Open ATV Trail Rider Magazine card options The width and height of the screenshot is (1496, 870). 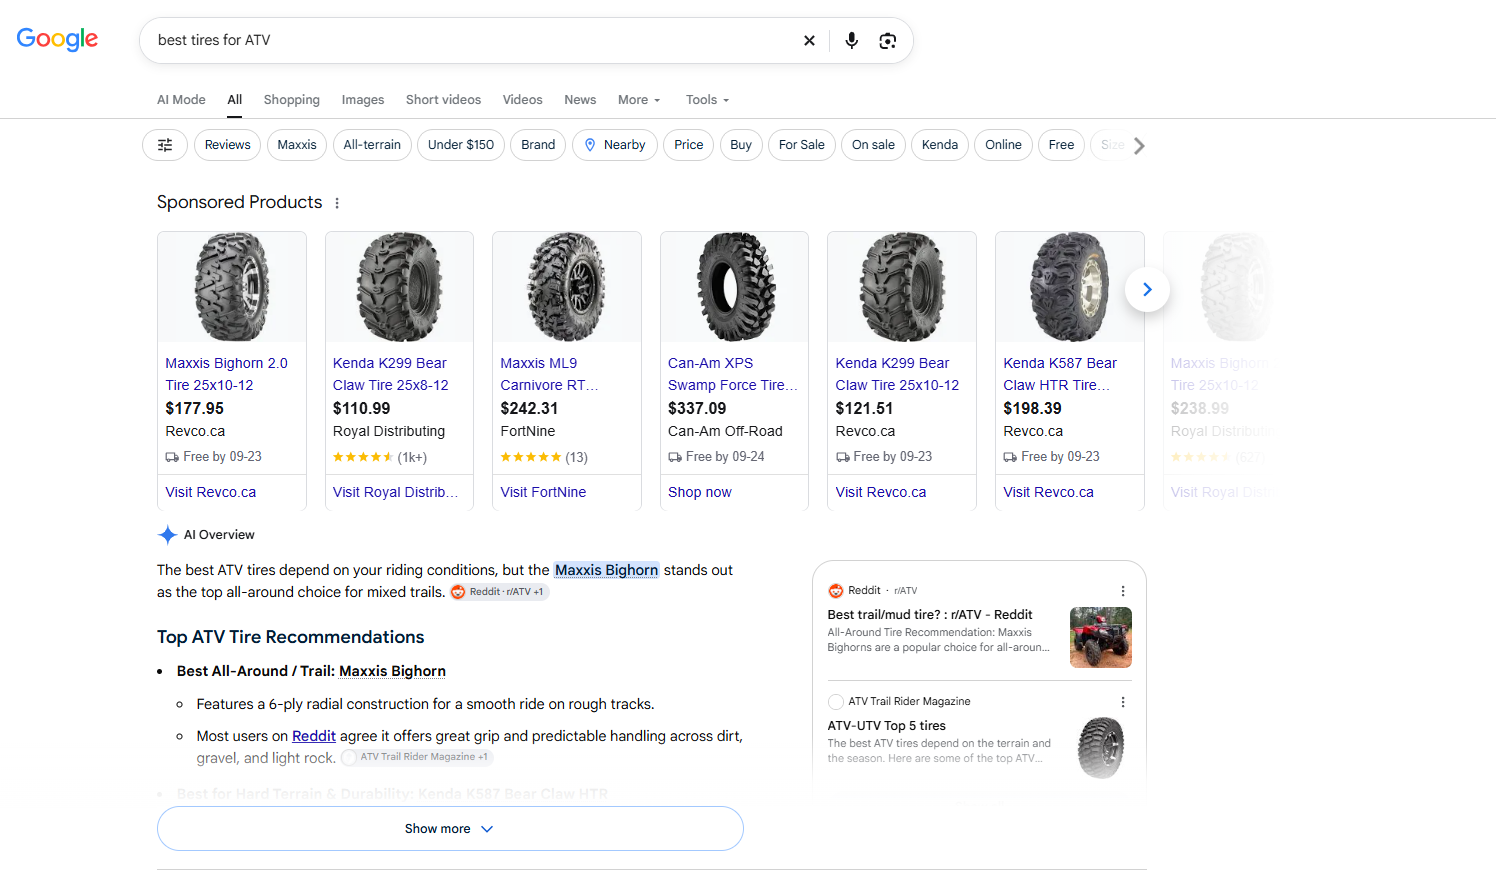tap(1123, 702)
